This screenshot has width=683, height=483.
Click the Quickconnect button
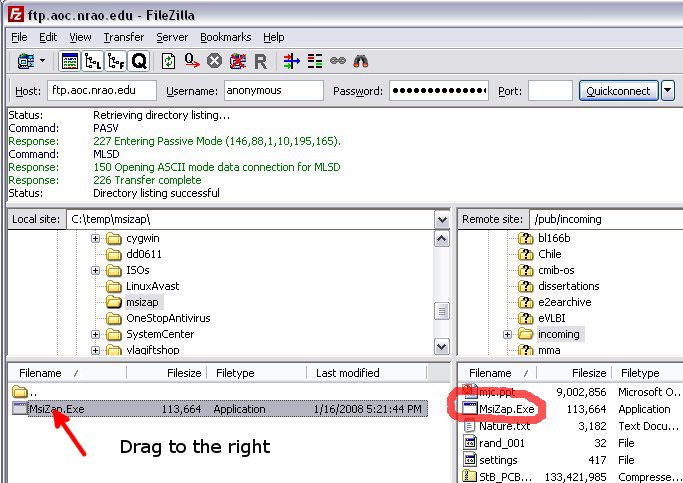click(x=618, y=91)
